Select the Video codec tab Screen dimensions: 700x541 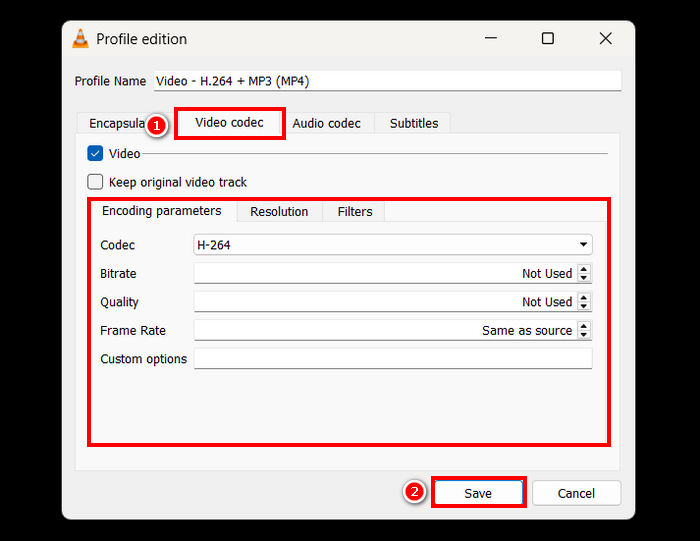(x=229, y=123)
